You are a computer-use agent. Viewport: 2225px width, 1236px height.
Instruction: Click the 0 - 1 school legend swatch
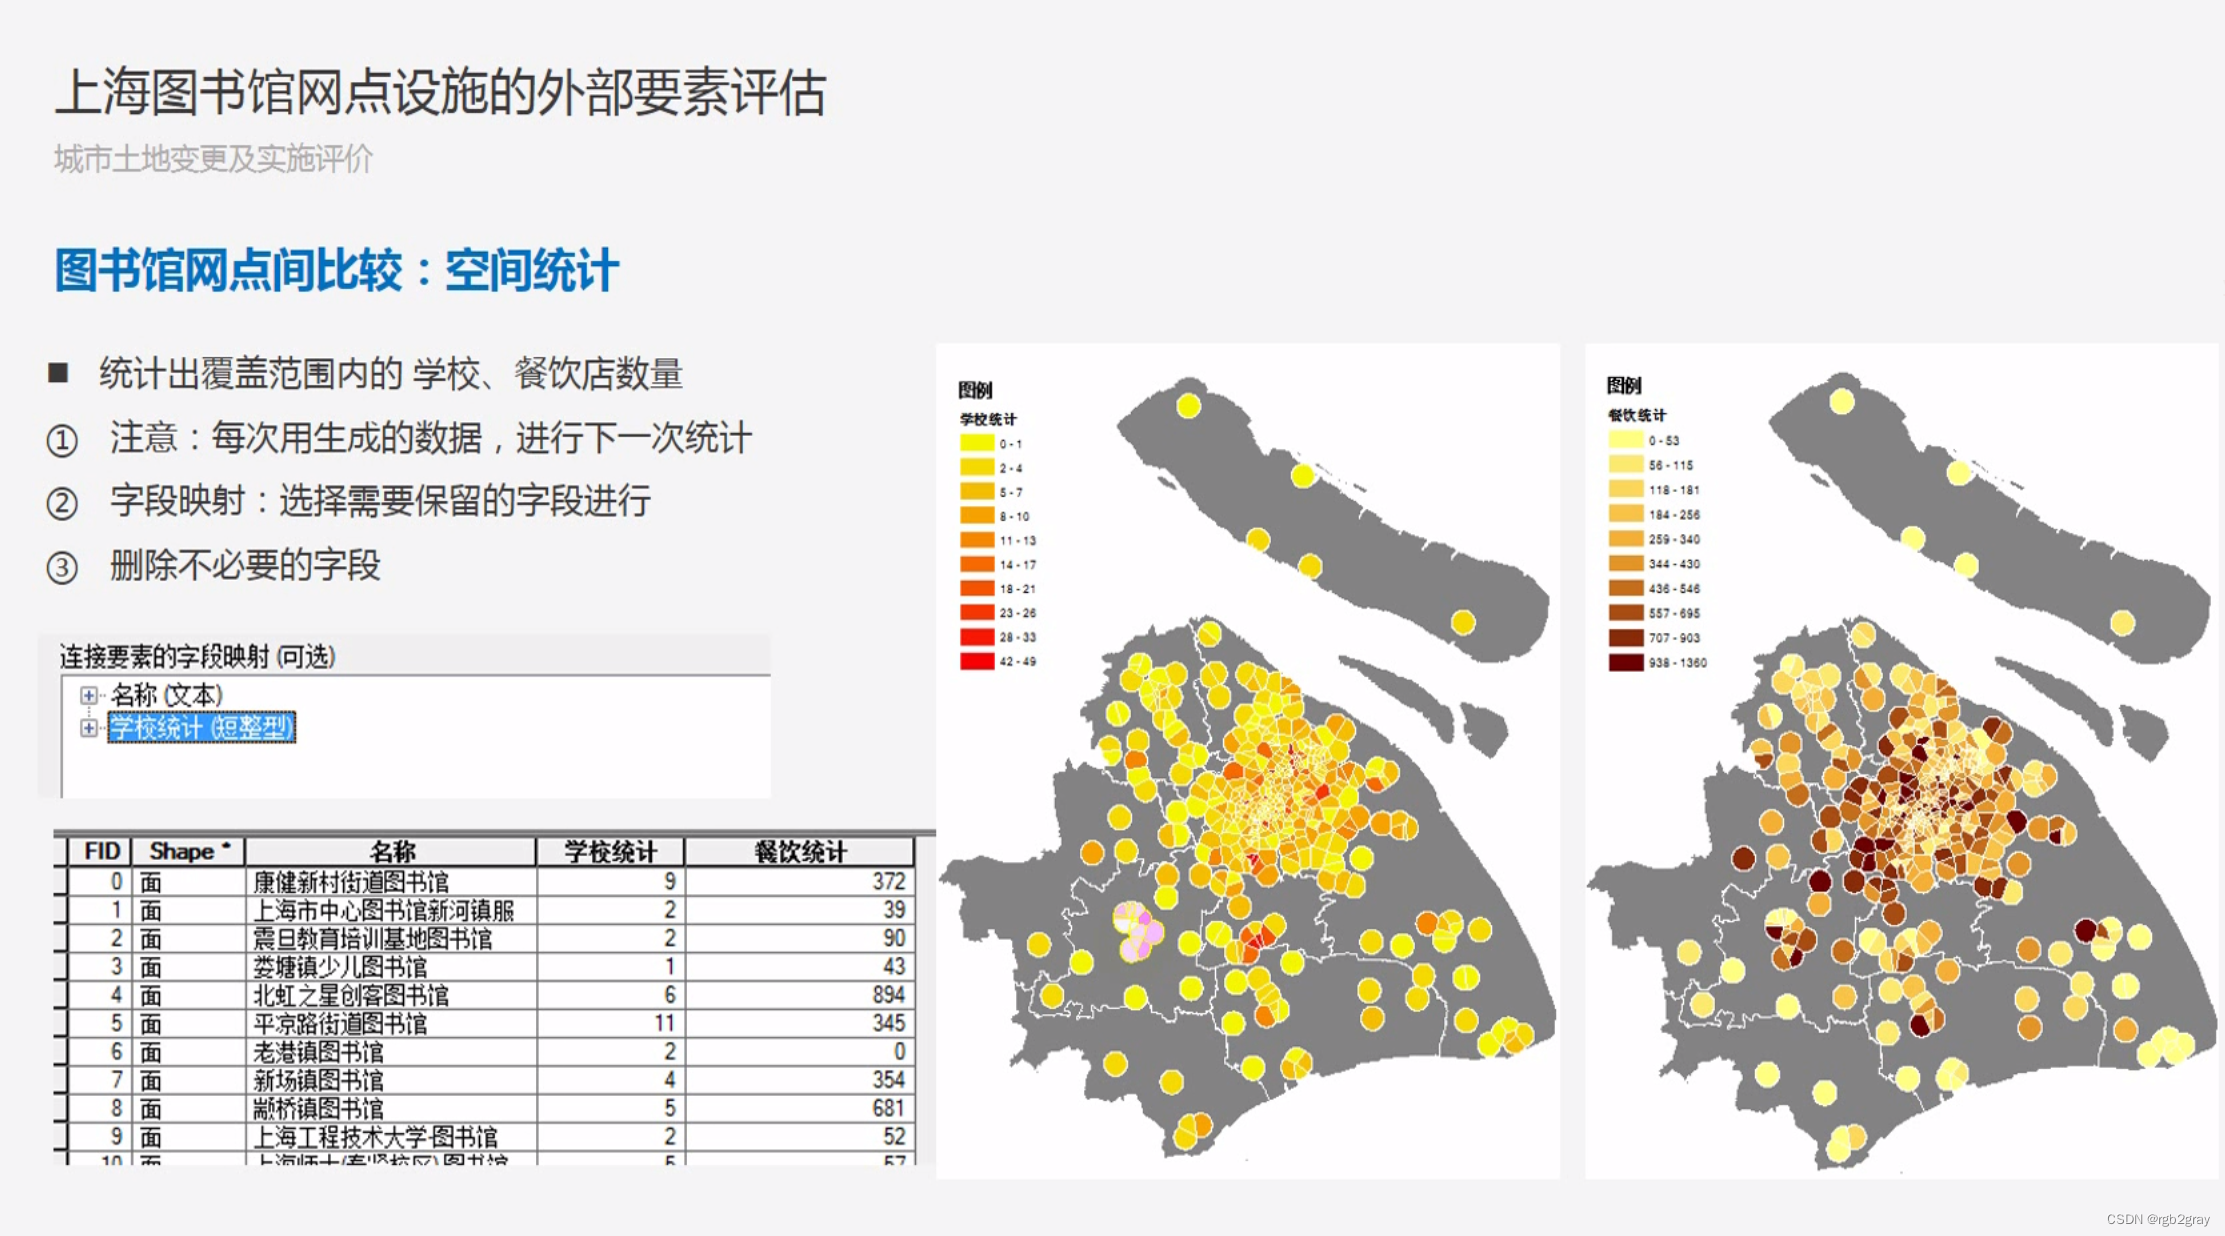point(977,443)
